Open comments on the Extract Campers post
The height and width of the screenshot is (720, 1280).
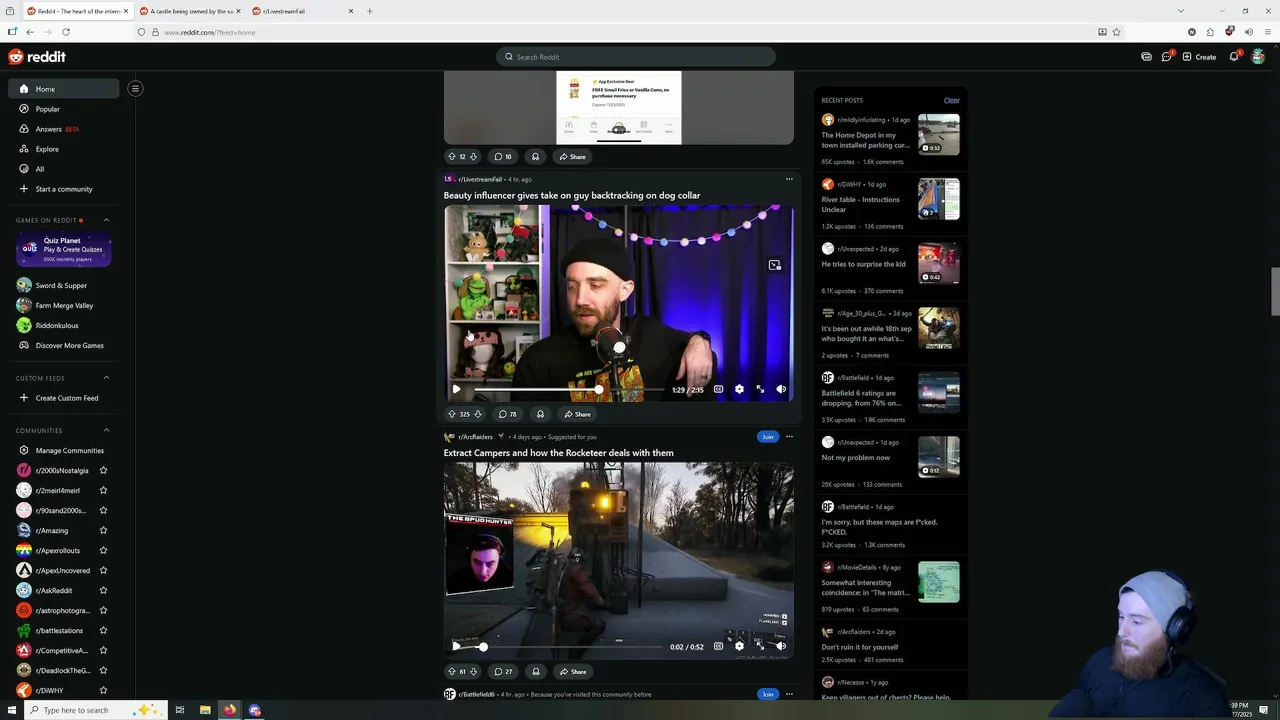[x=503, y=671]
